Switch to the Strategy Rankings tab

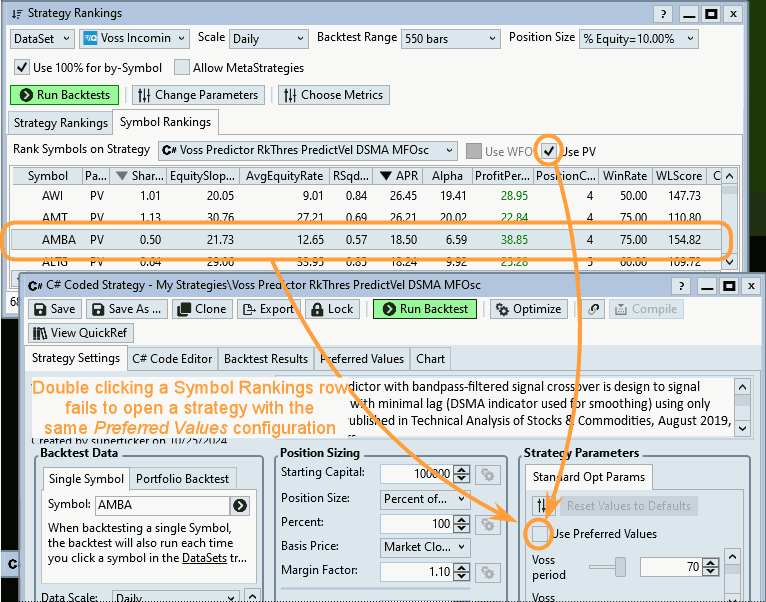(x=59, y=123)
